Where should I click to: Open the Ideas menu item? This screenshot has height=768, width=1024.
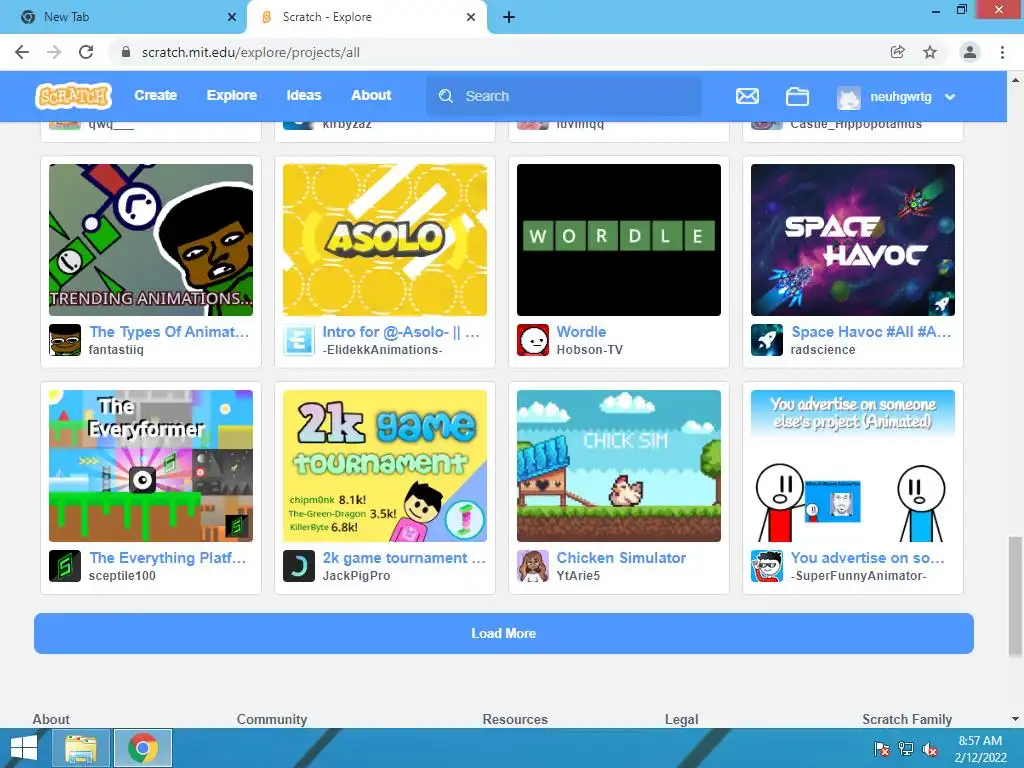[304, 95]
